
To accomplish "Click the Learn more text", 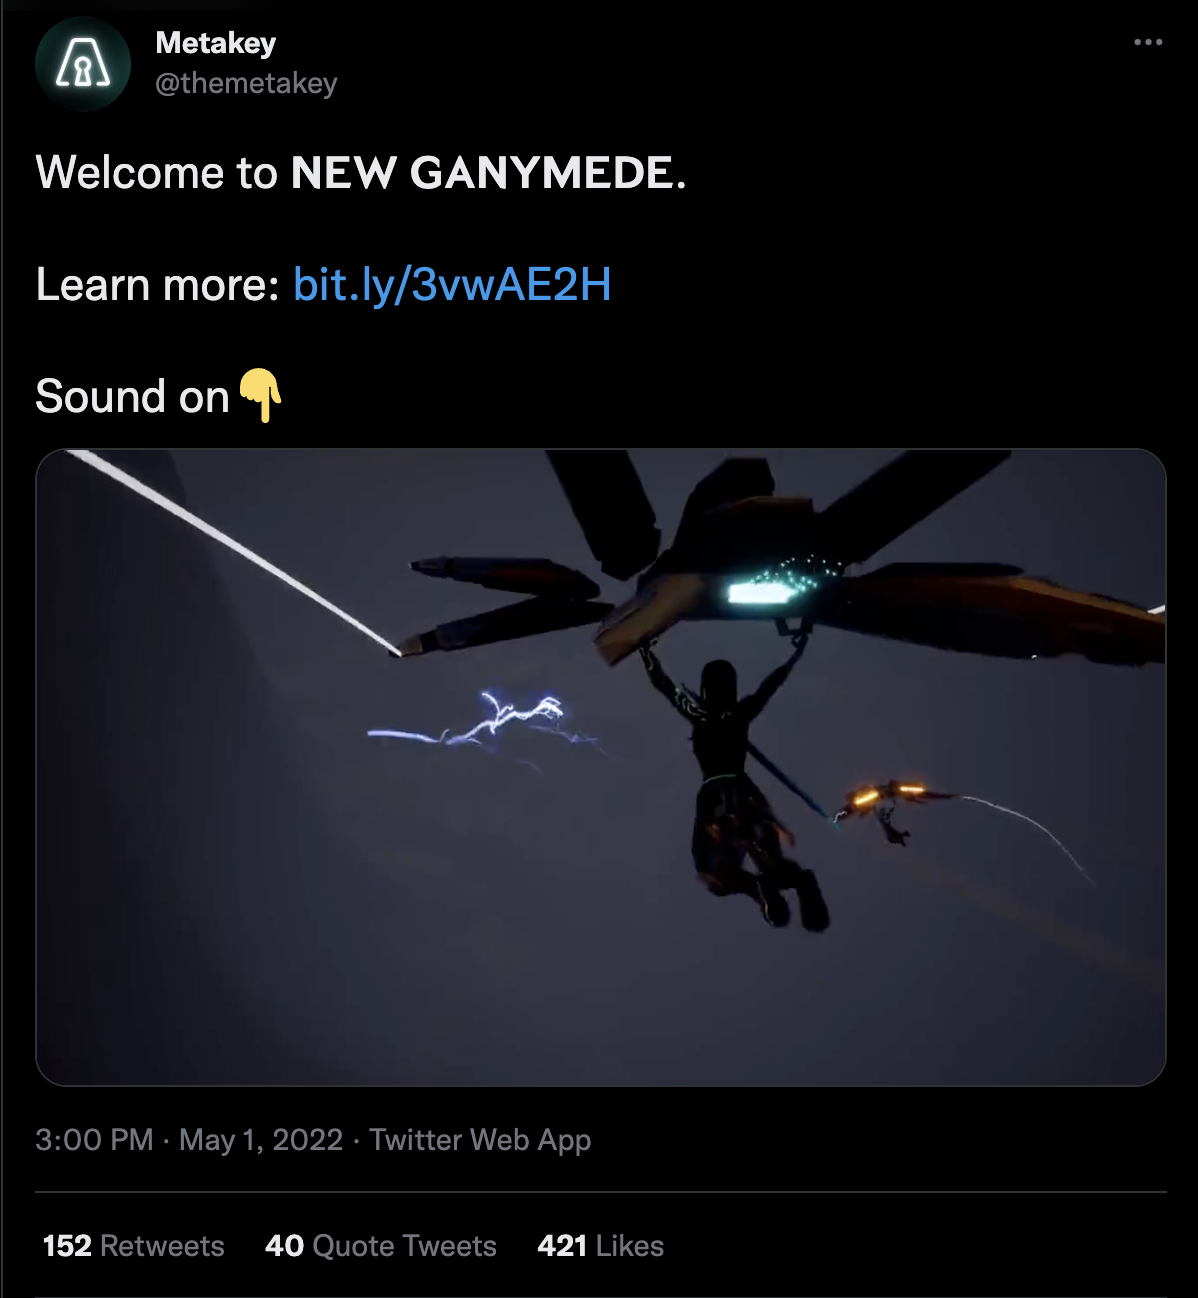I will (158, 285).
